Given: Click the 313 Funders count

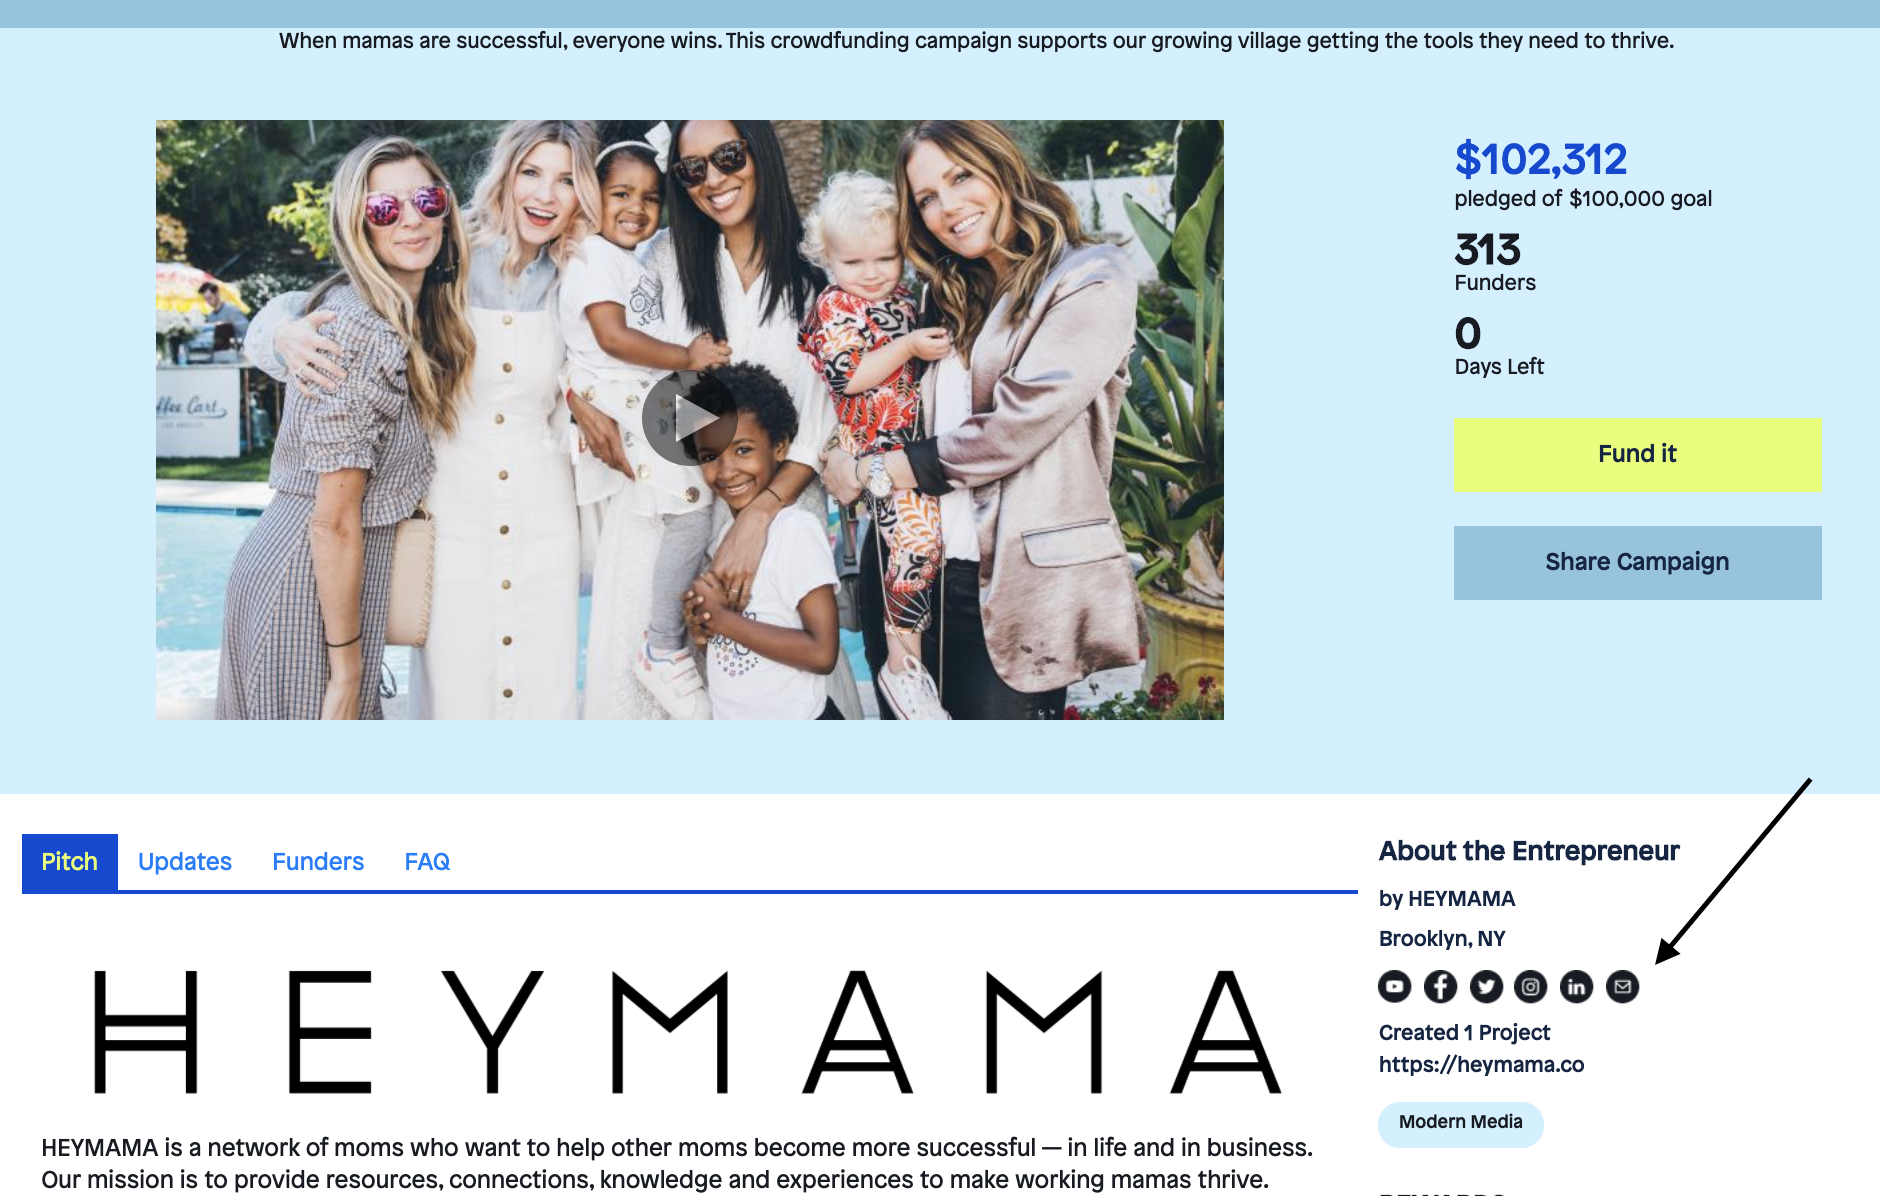Looking at the screenshot, I should click(1495, 262).
